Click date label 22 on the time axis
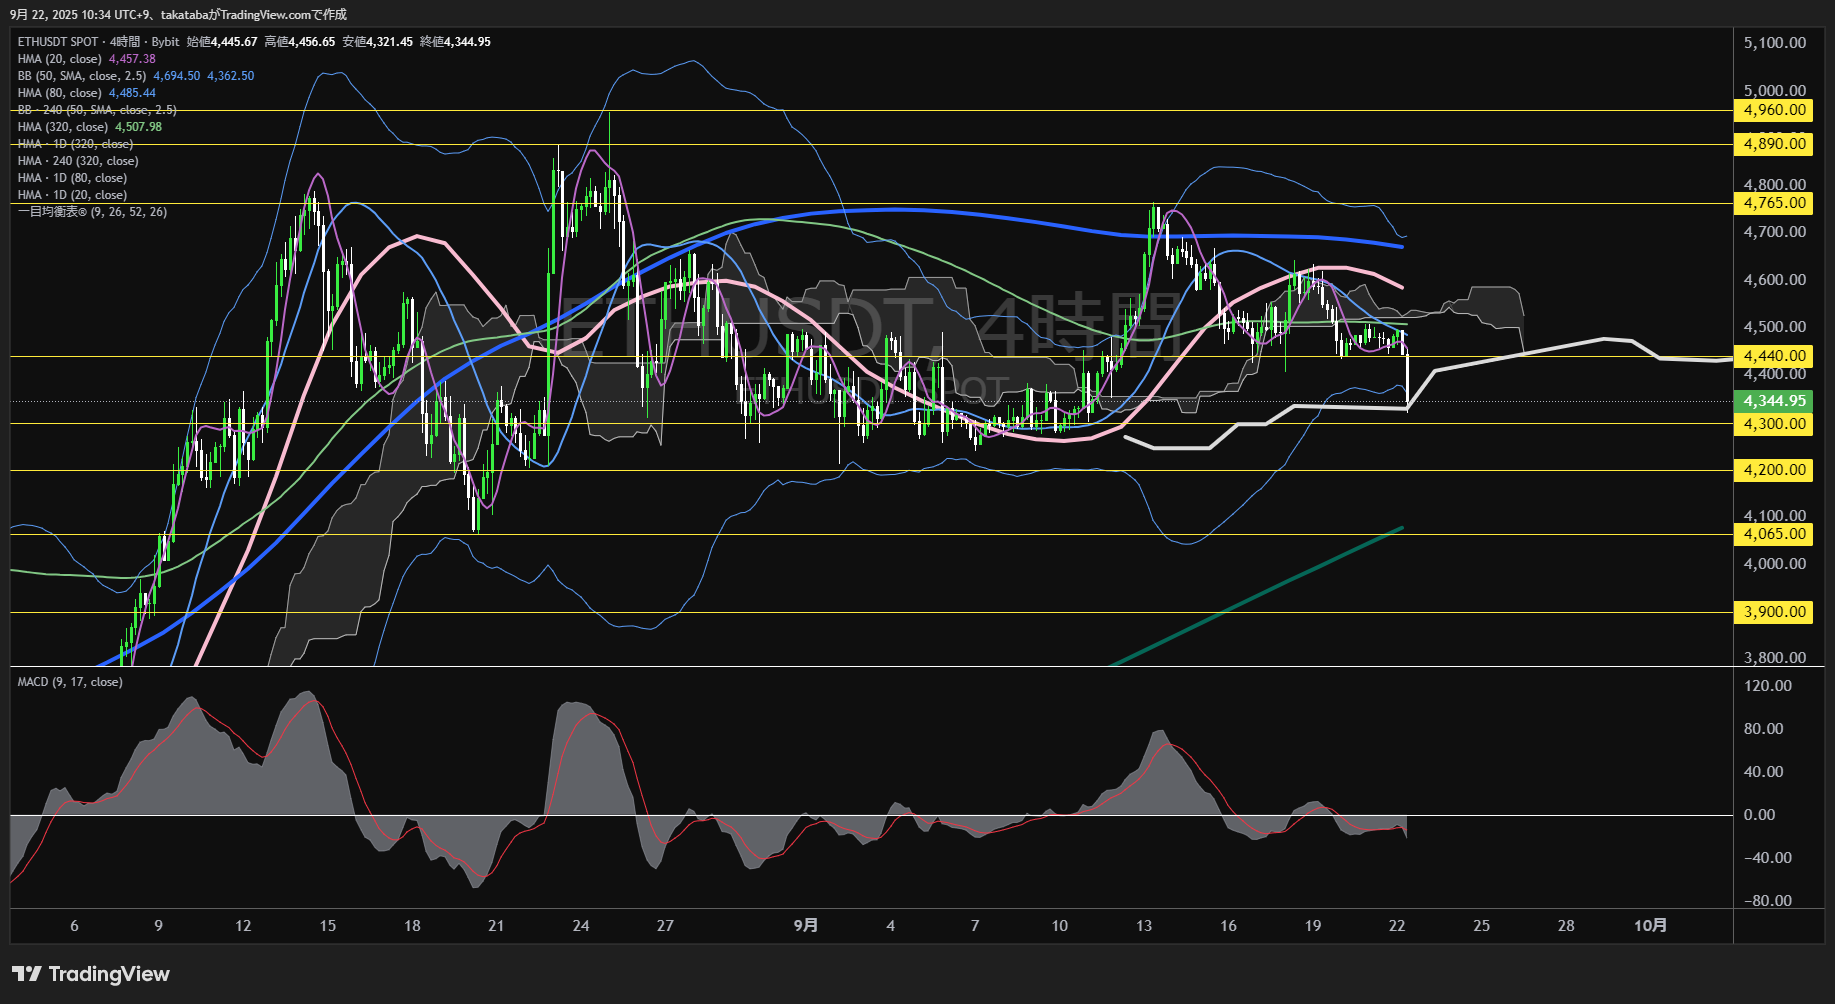Viewport: 1835px width, 1004px height. (x=1397, y=926)
